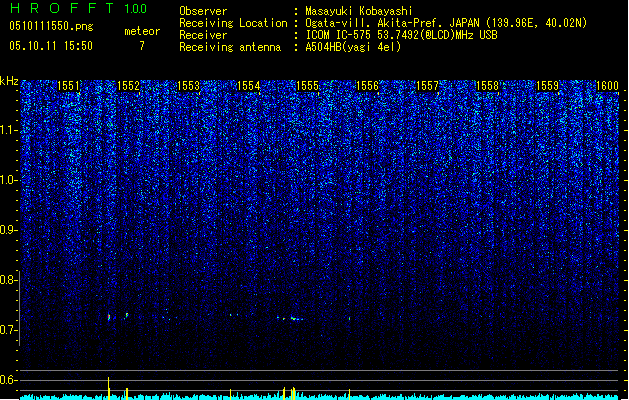Click the 1552 time marker
The height and width of the screenshot is (400, 629).
pyautogui.click(x=128, y=86)
